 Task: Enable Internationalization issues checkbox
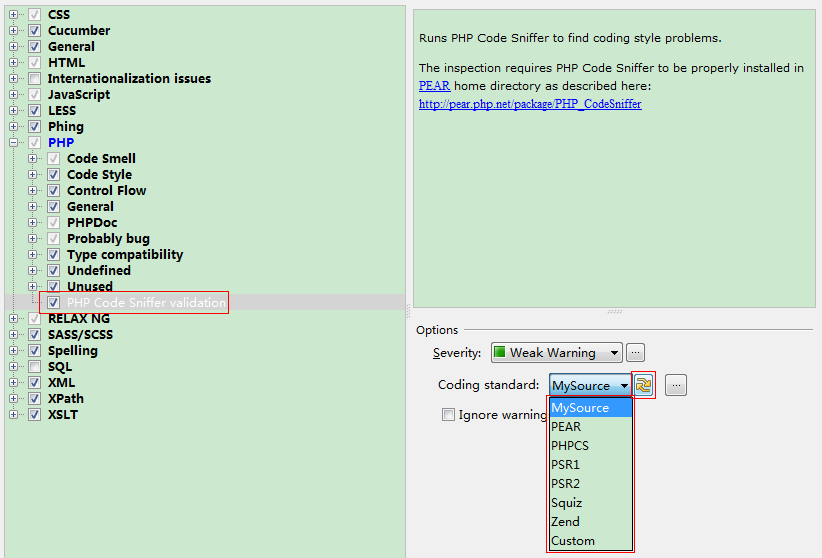coord(35,79)
